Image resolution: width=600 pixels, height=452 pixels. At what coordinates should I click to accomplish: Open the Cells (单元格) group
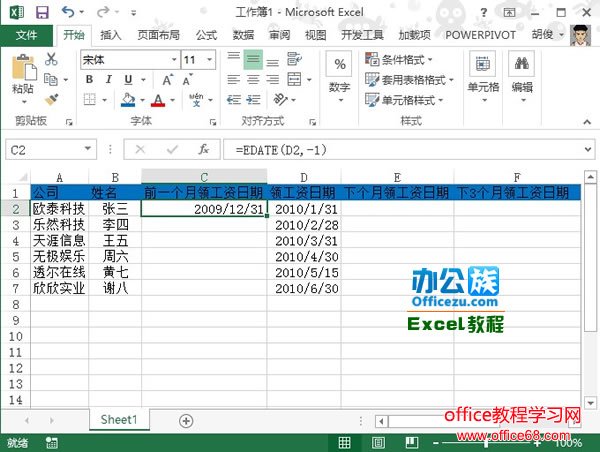coord(483,77)
